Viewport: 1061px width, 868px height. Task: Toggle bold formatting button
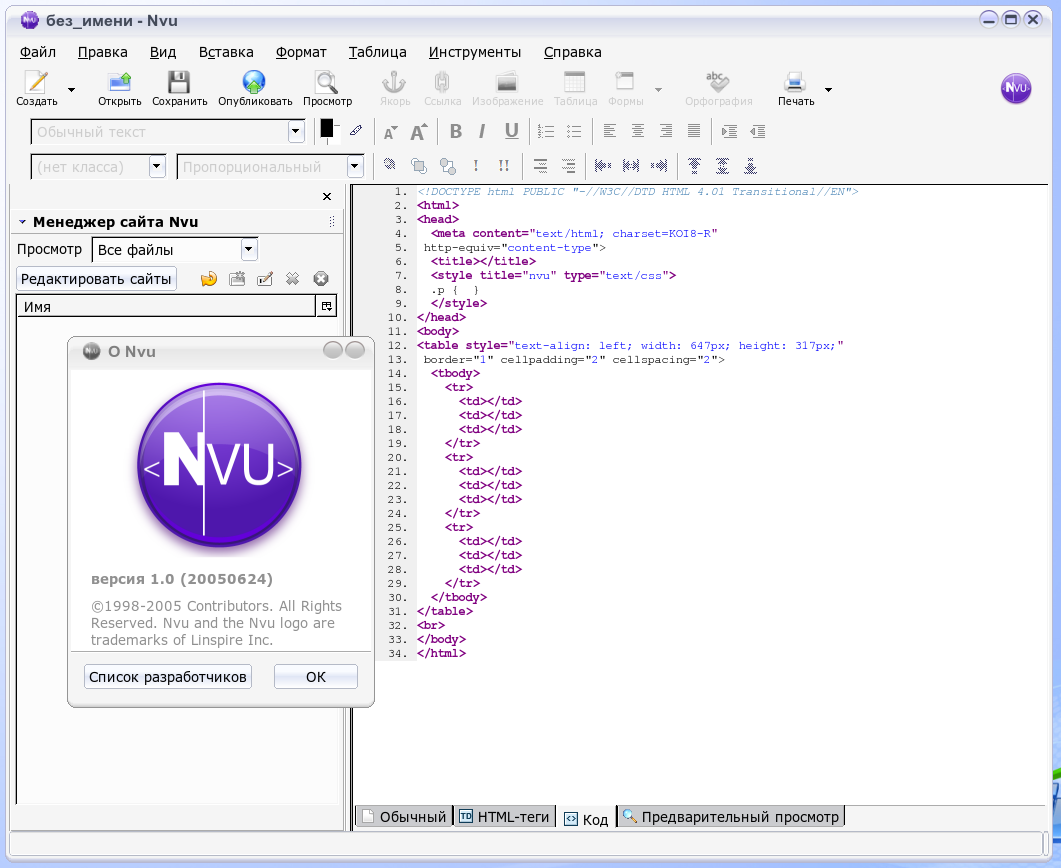[x=456, y=131]
